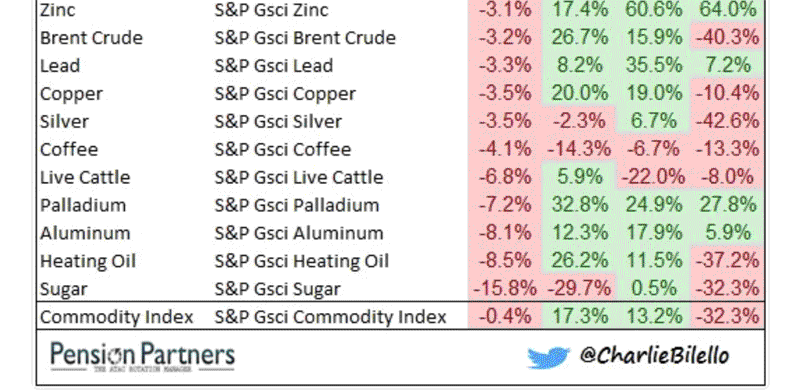This screenshot has height=391, width=800.
Task: Click Palladium's 32.8% value cell
Action: [579, 205]
